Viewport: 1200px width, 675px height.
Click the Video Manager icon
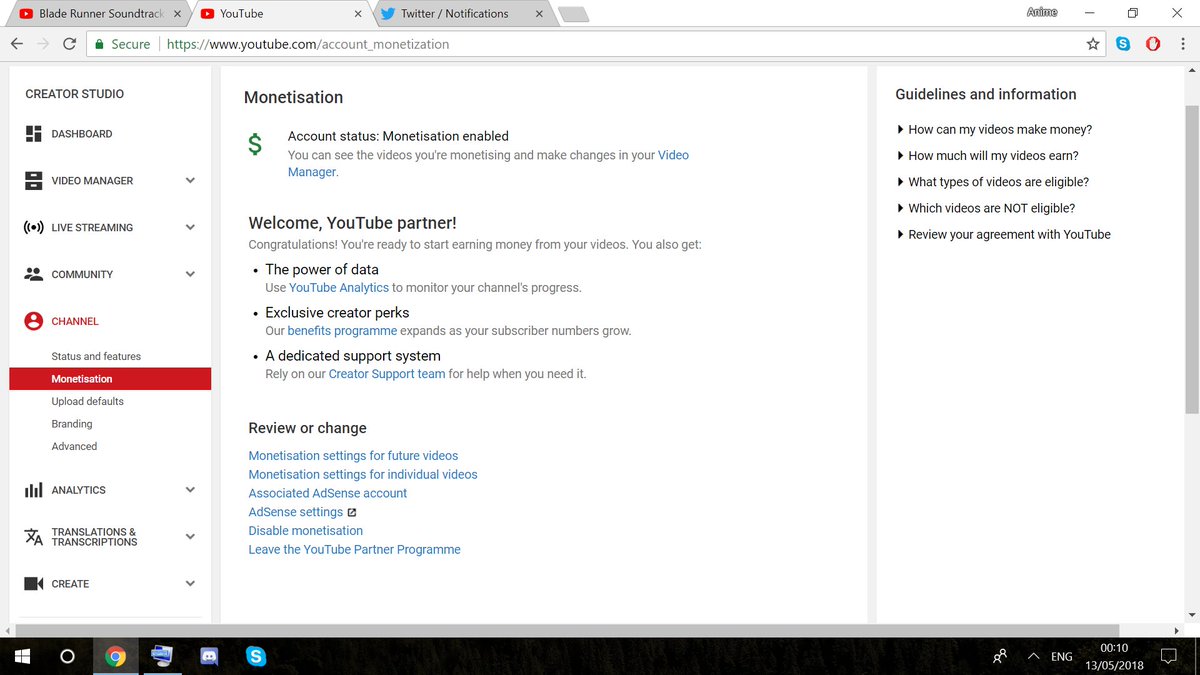click(x=34, y=181)
